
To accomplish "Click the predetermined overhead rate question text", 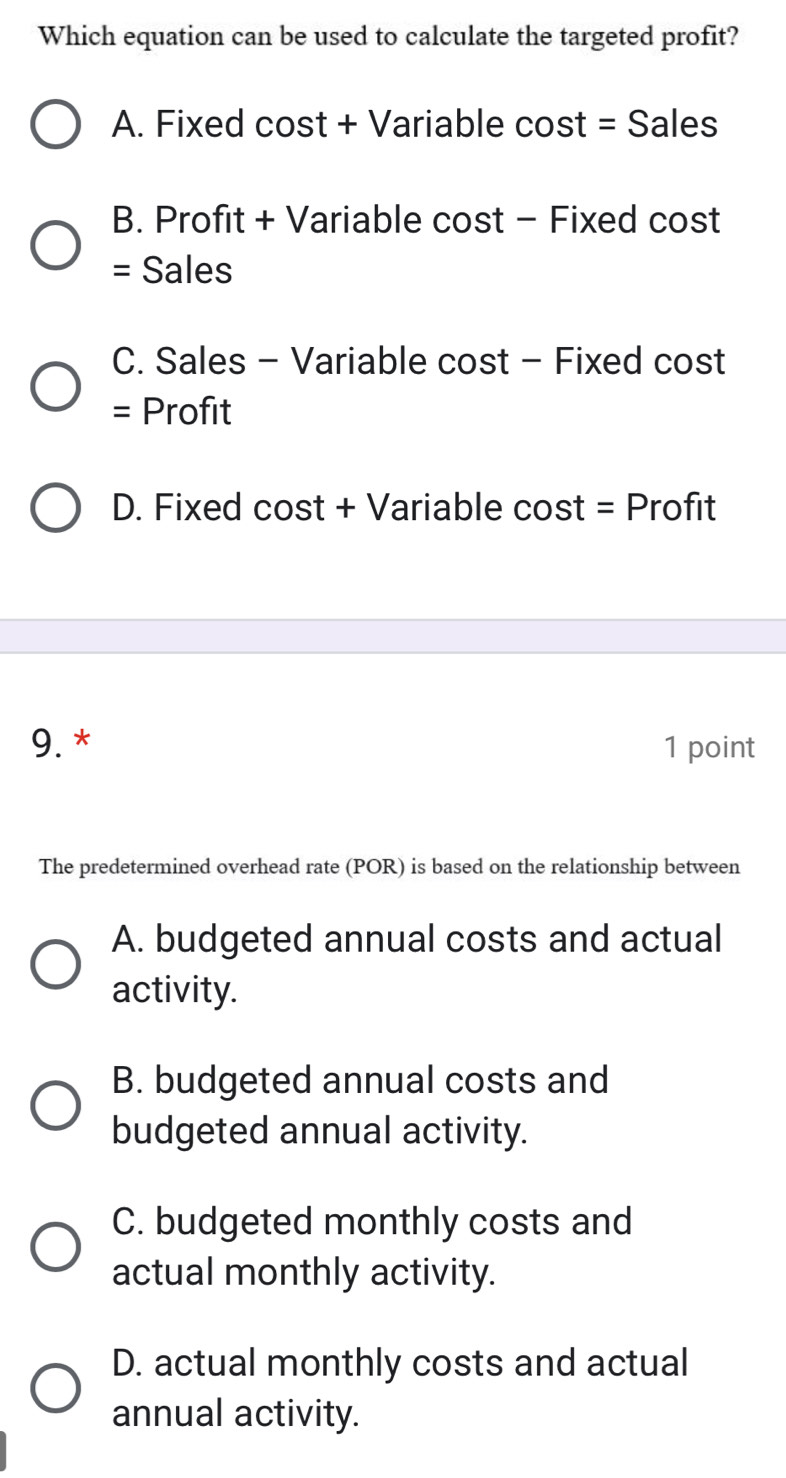I will tap(390, 867).
